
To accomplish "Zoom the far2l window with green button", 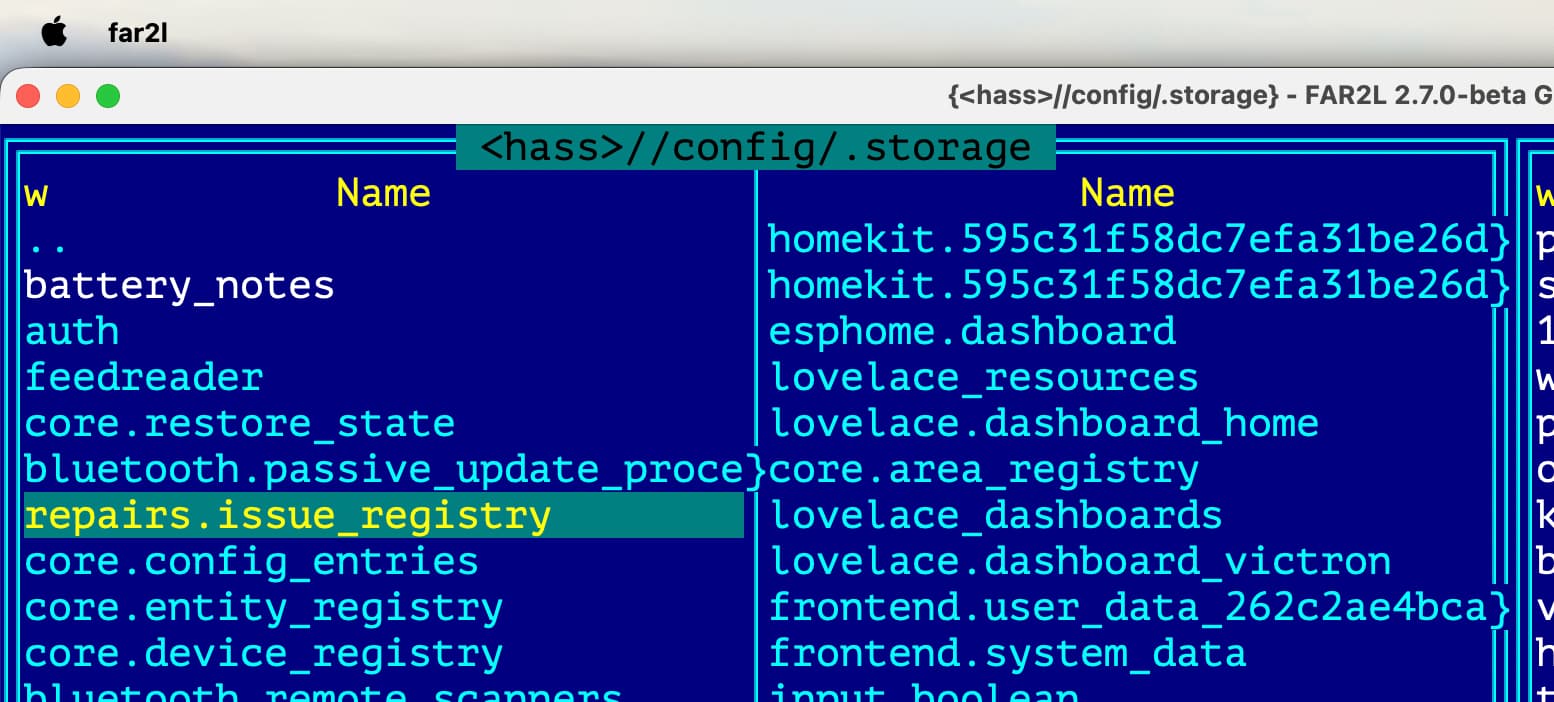I will 107,96.
